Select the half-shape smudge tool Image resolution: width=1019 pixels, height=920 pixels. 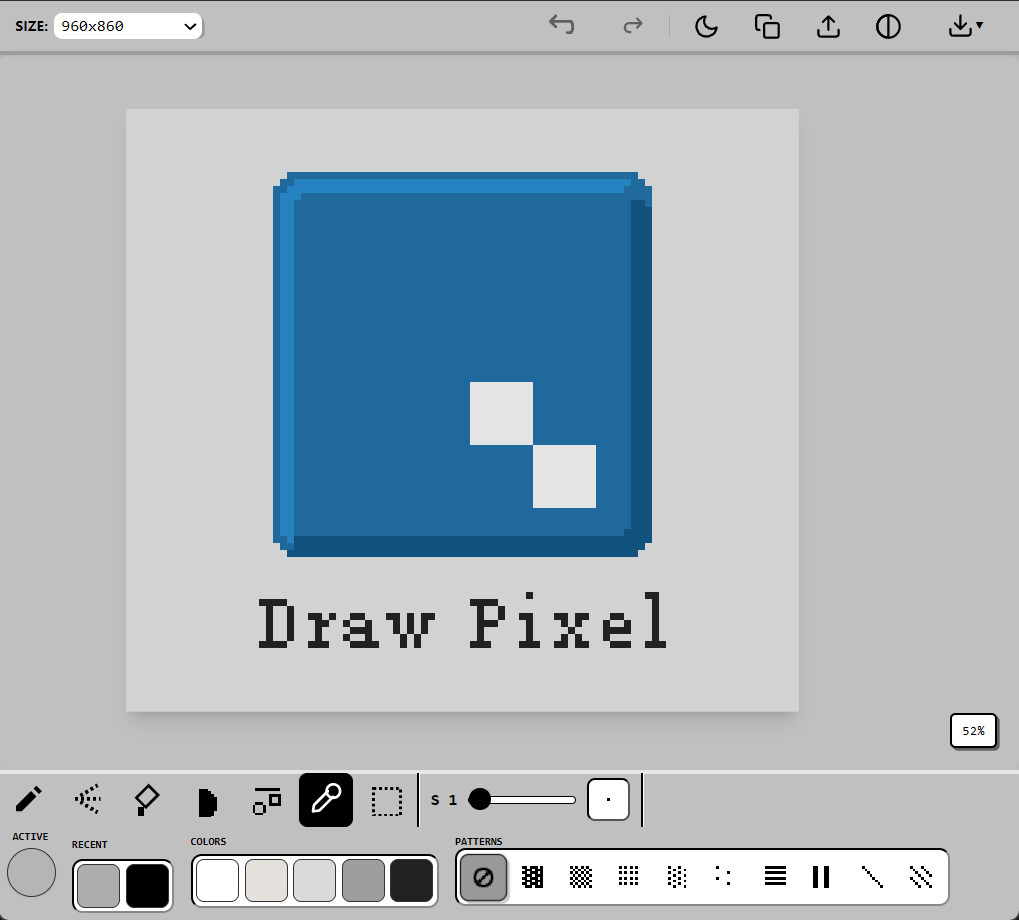point(207,800)
